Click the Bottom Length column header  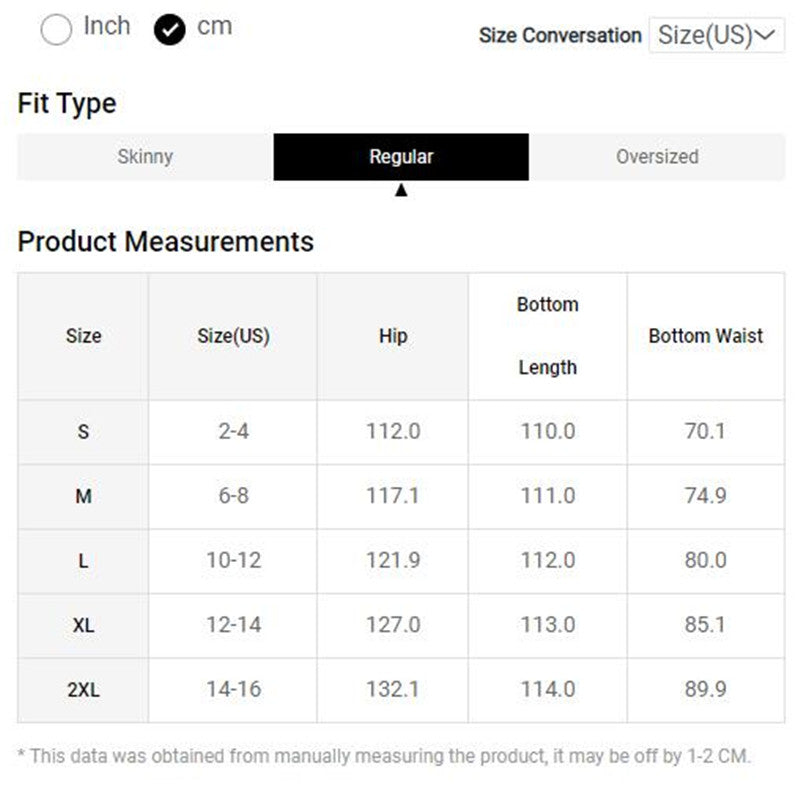(x=547, y=336)
